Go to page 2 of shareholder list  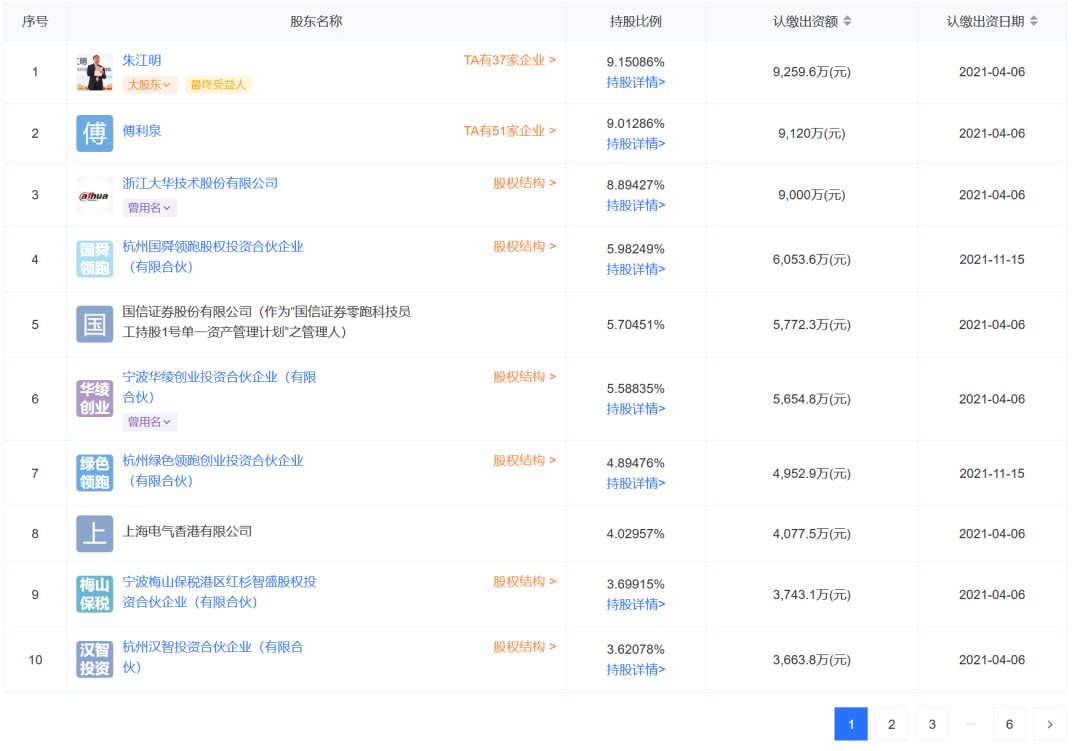(891, 723)
